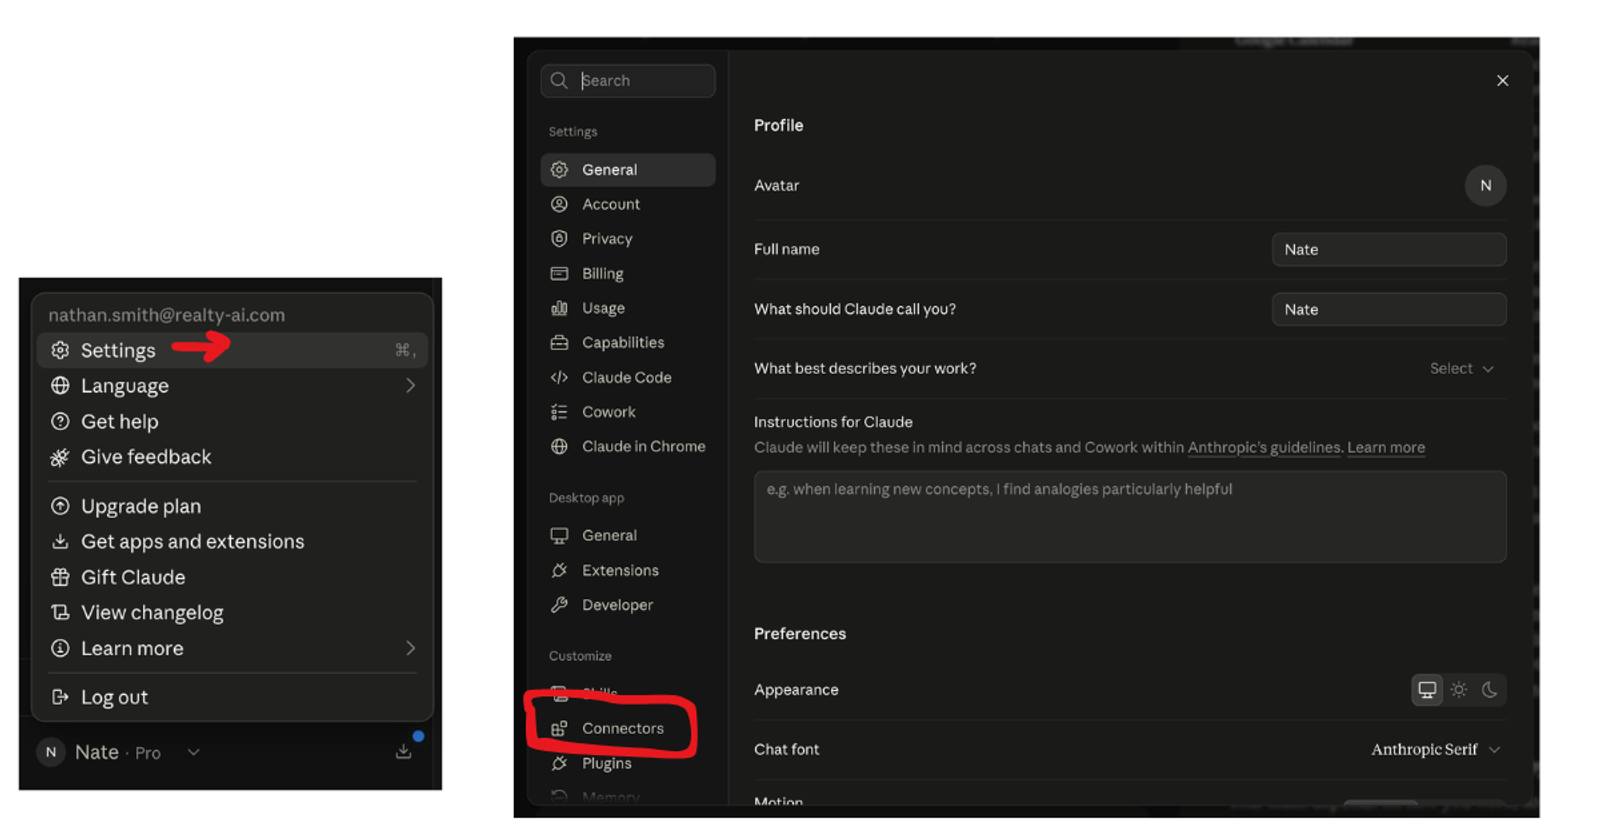Open the Cowork settings
Image resolution: width=1600 pixels, height=840 pixels.
628,412
